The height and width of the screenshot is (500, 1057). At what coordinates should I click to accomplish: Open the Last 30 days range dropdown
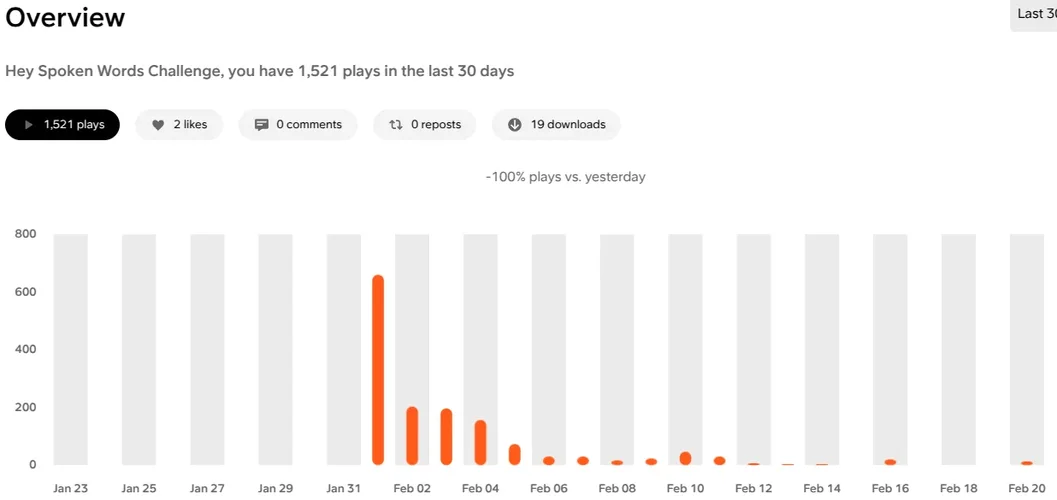(x=1035, y=14)
